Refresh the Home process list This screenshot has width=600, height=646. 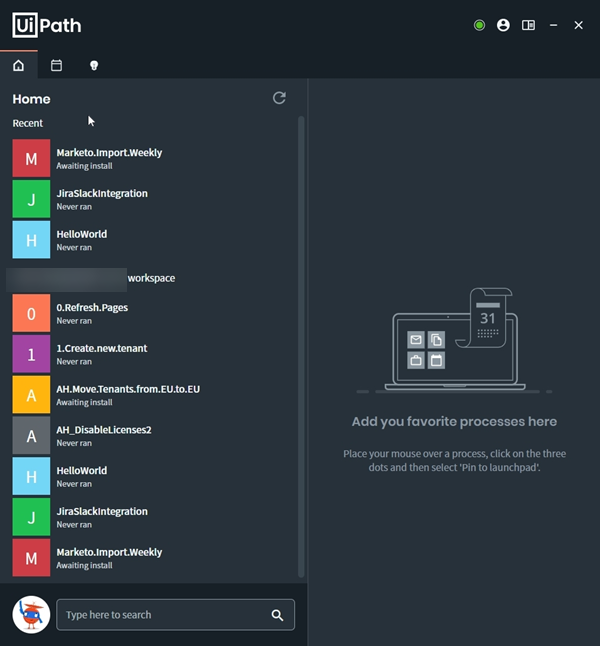[x=279, y=98]
